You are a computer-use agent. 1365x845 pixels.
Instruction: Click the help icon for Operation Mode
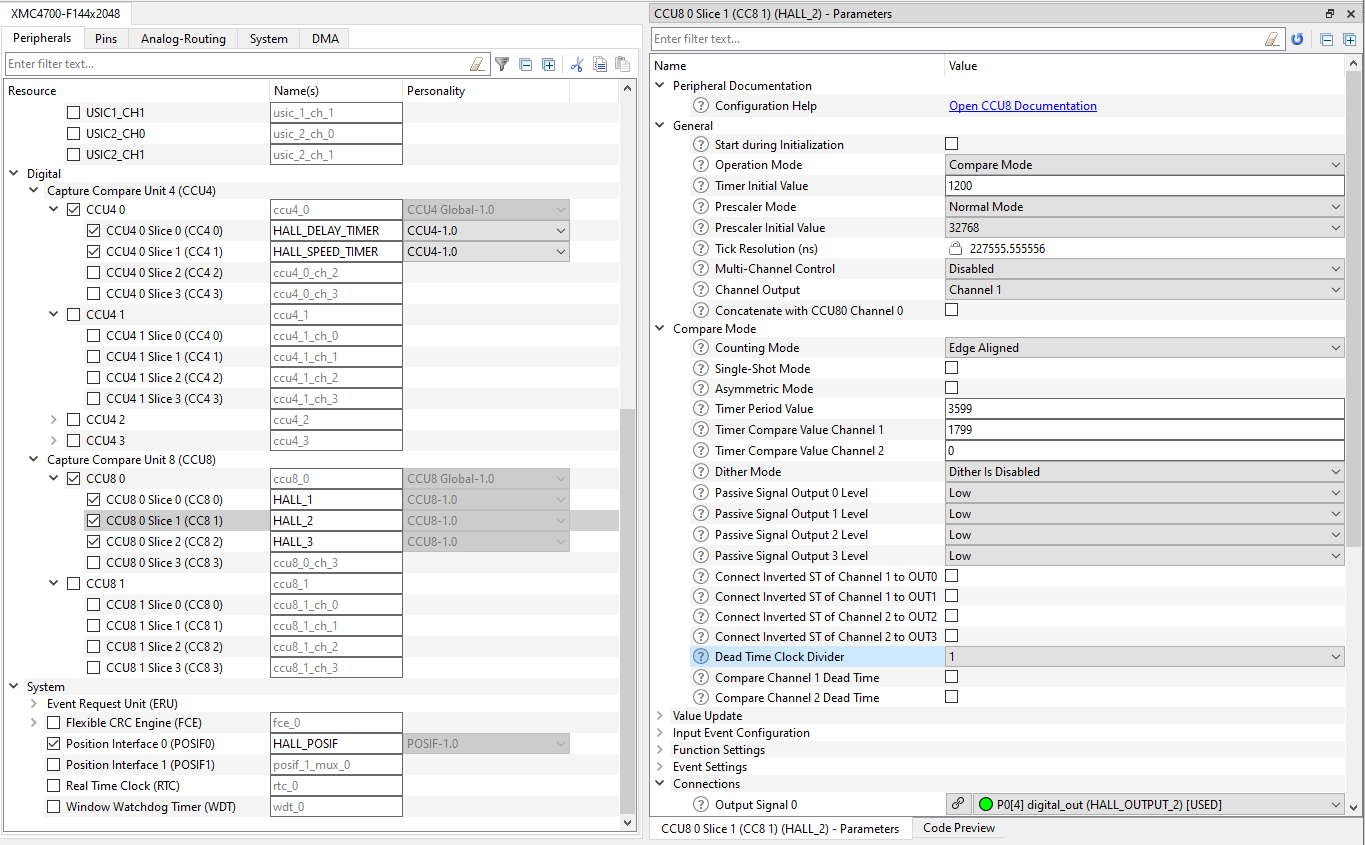click(x=701, y=165)
